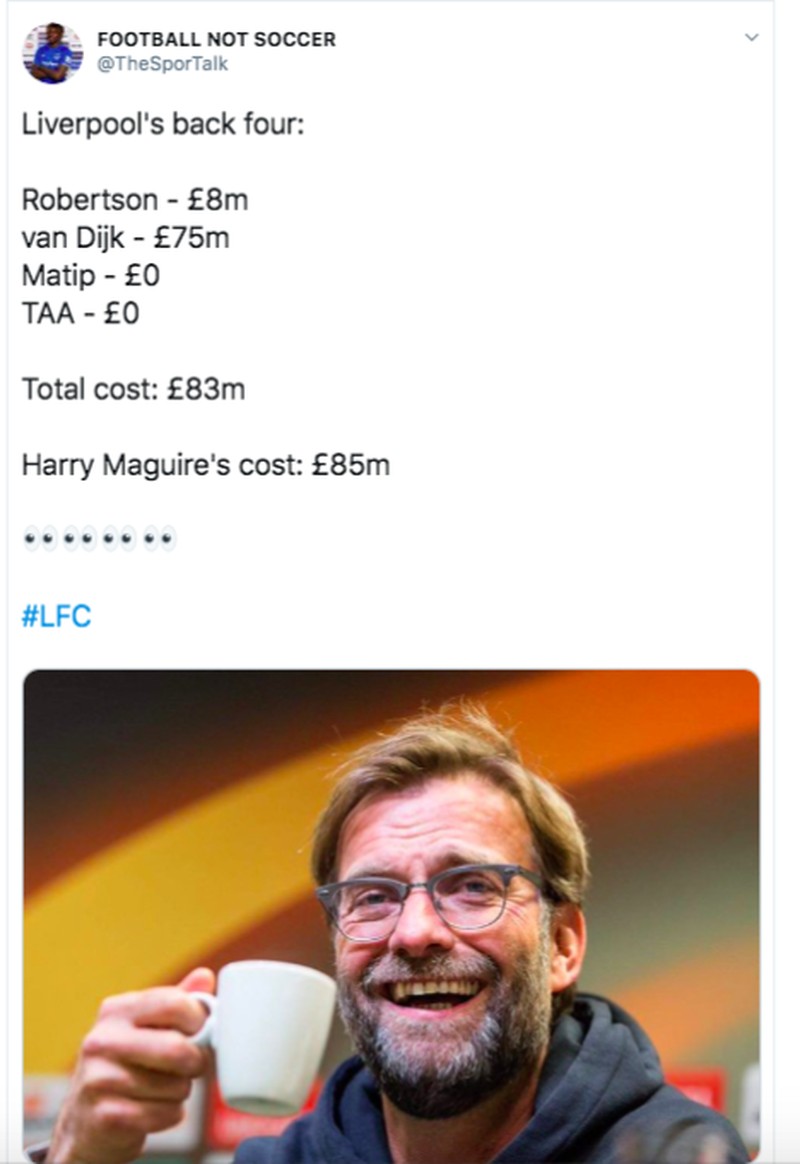Click the "Robertson - £8m" line
This screenshot has width=800, height=1164.
point(134,200)
